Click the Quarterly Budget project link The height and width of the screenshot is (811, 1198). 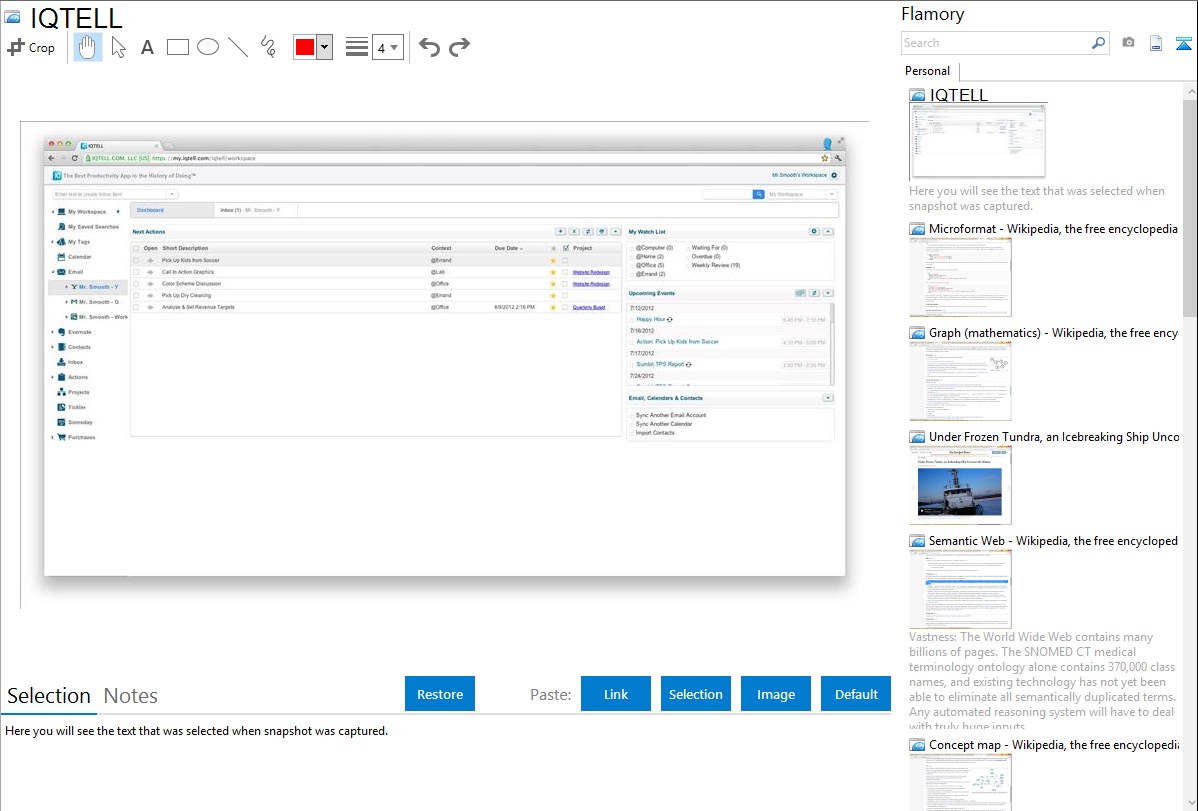589,307
